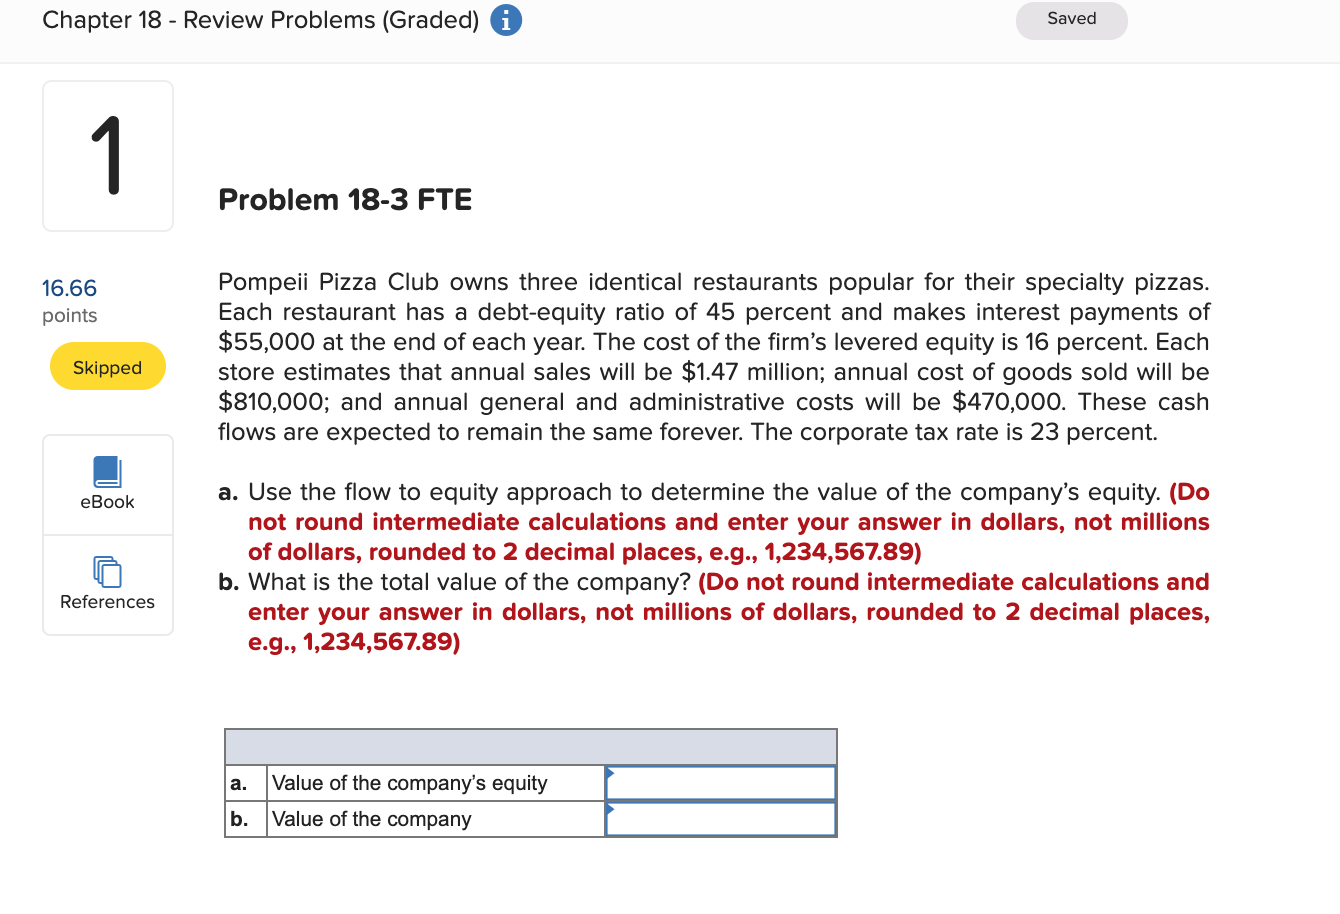The image size is (1340, 914).
Task: Select the question number 1 card
Action: click(107, 155)
